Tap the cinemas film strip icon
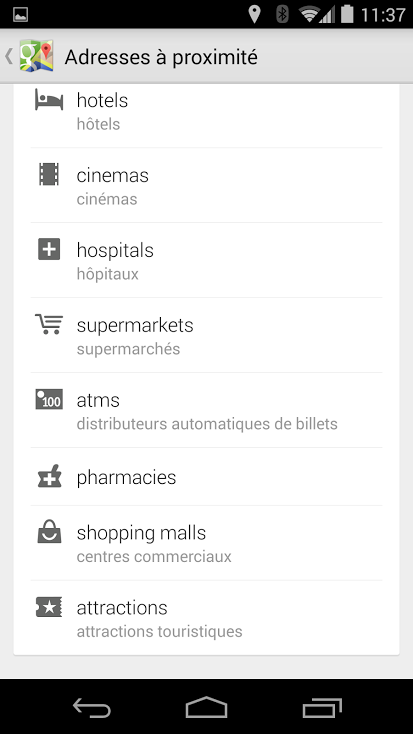The height and width of the screenshot is (734, 413). pyautogui.click(x=49, y=174)
